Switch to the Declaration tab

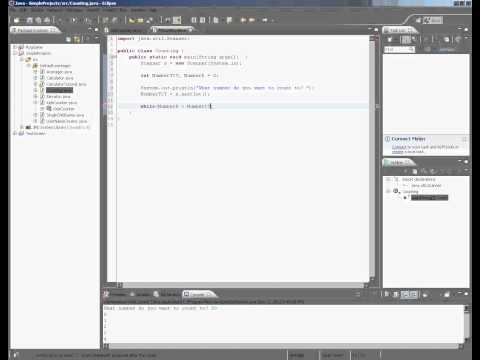pyautogui.click(x=167, y=294)
